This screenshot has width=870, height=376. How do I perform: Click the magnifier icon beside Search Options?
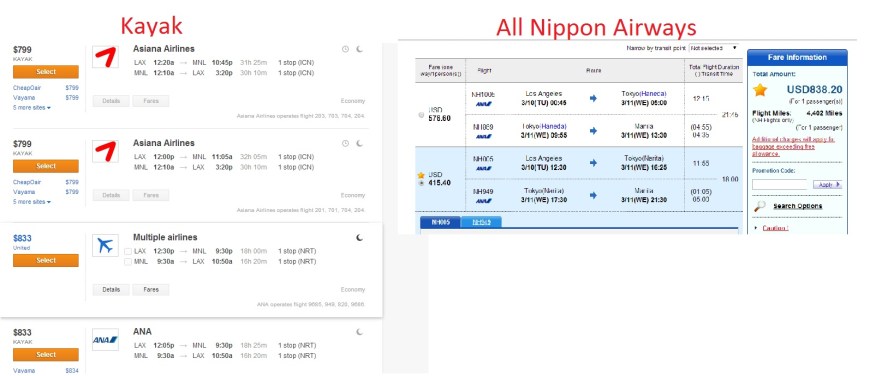[760, 206]
